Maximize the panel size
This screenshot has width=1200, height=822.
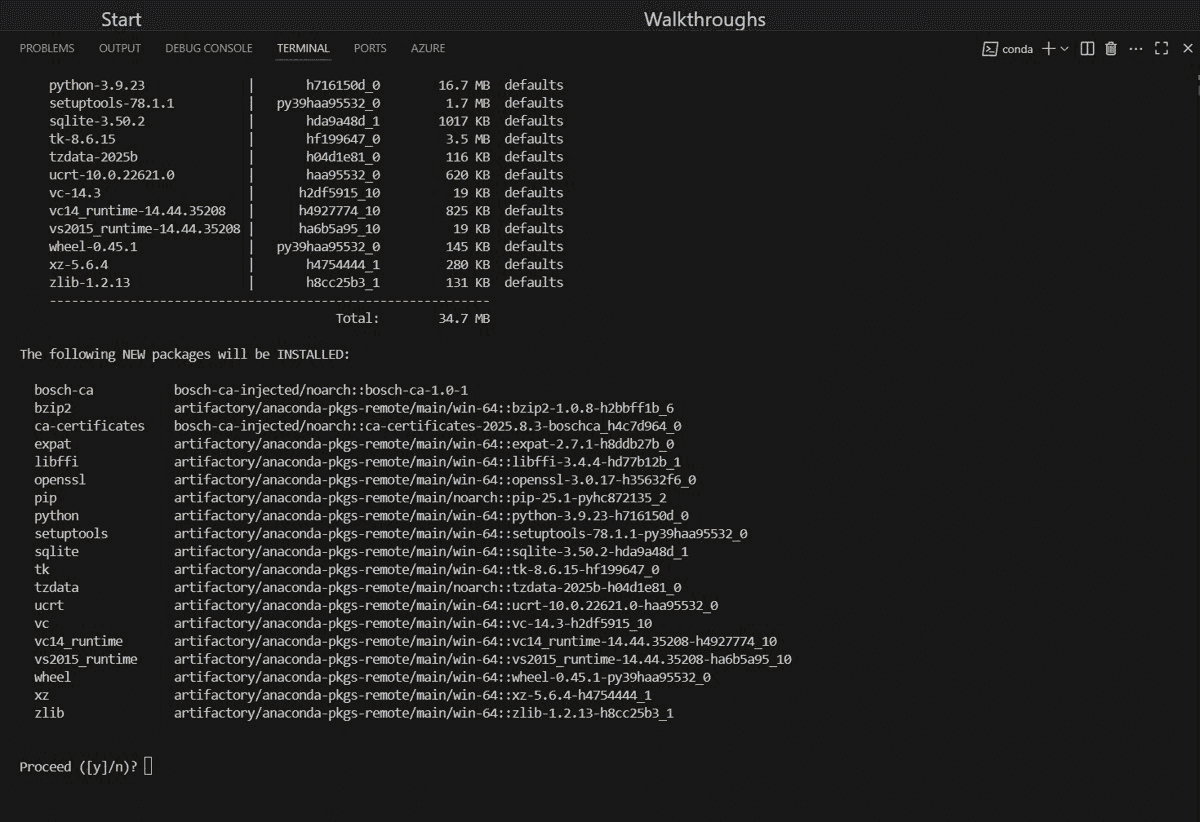tap(1162, 48)
